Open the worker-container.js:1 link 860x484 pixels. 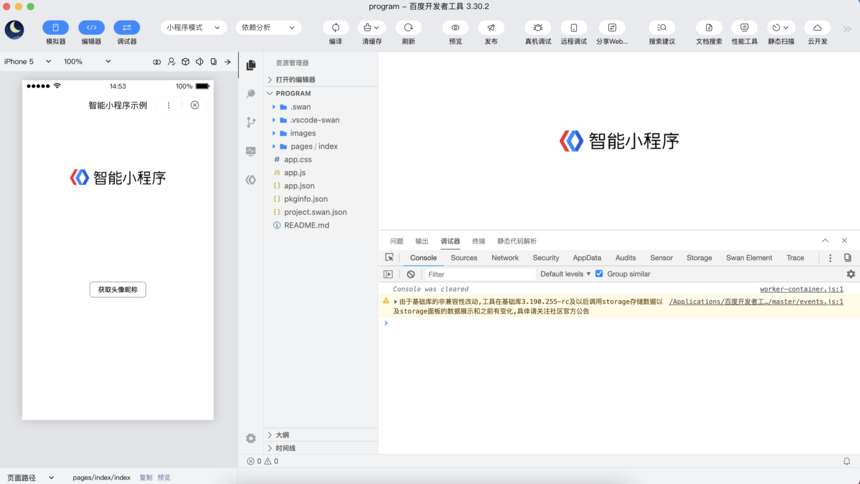point(801,289)
